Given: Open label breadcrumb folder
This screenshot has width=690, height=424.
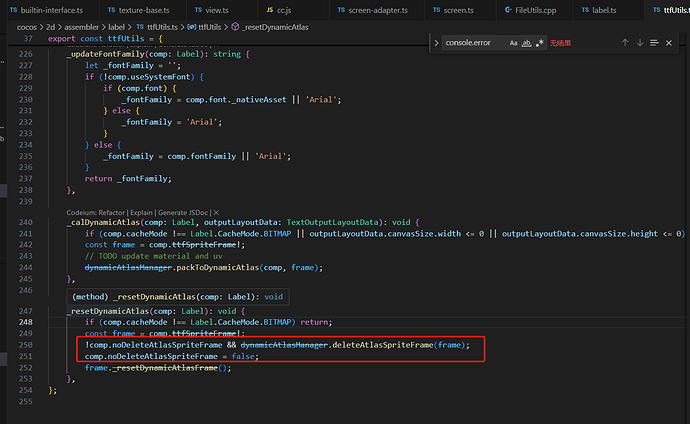Looking at the screenshot, I should pyautogui.click(x=117, y=27).
